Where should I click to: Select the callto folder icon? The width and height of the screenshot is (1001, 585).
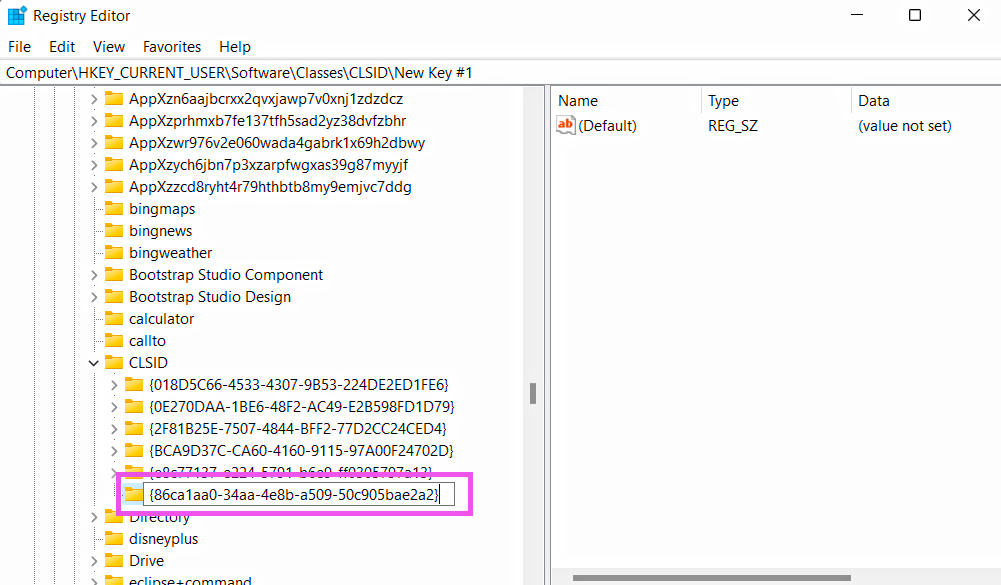(x=114, y=340)
